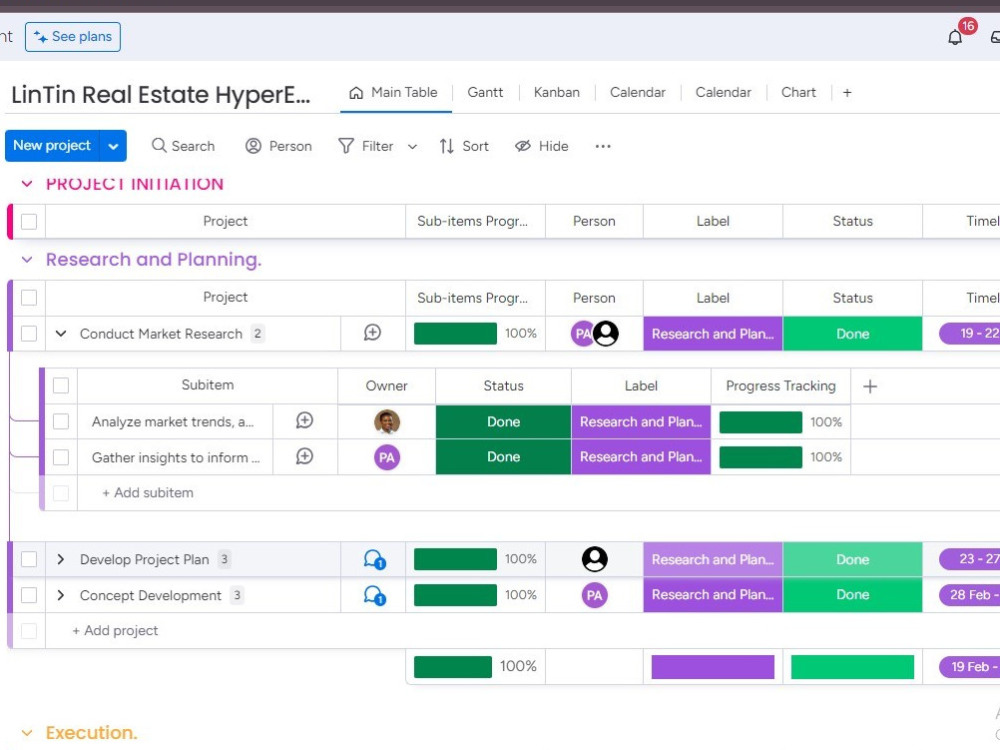Switch to the Kanban view tab
The height and width of the screenshot is (750, 1000).
557,92
